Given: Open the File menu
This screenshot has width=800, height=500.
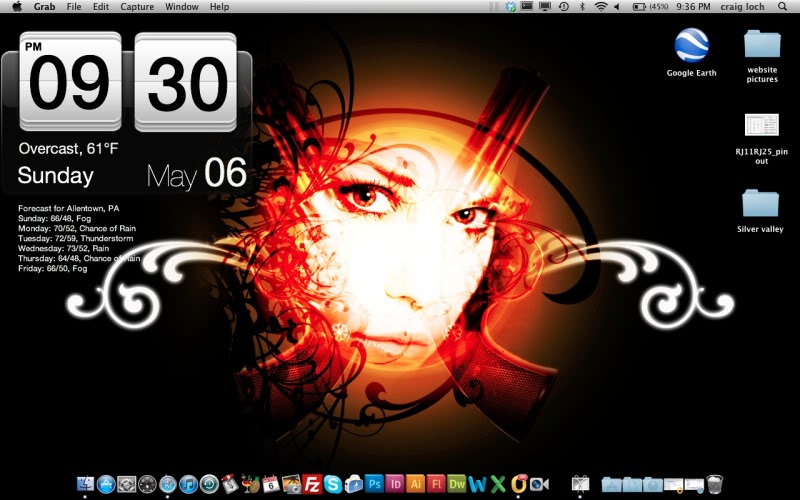Looking at the screenshot, I should [x=74, y=7].
